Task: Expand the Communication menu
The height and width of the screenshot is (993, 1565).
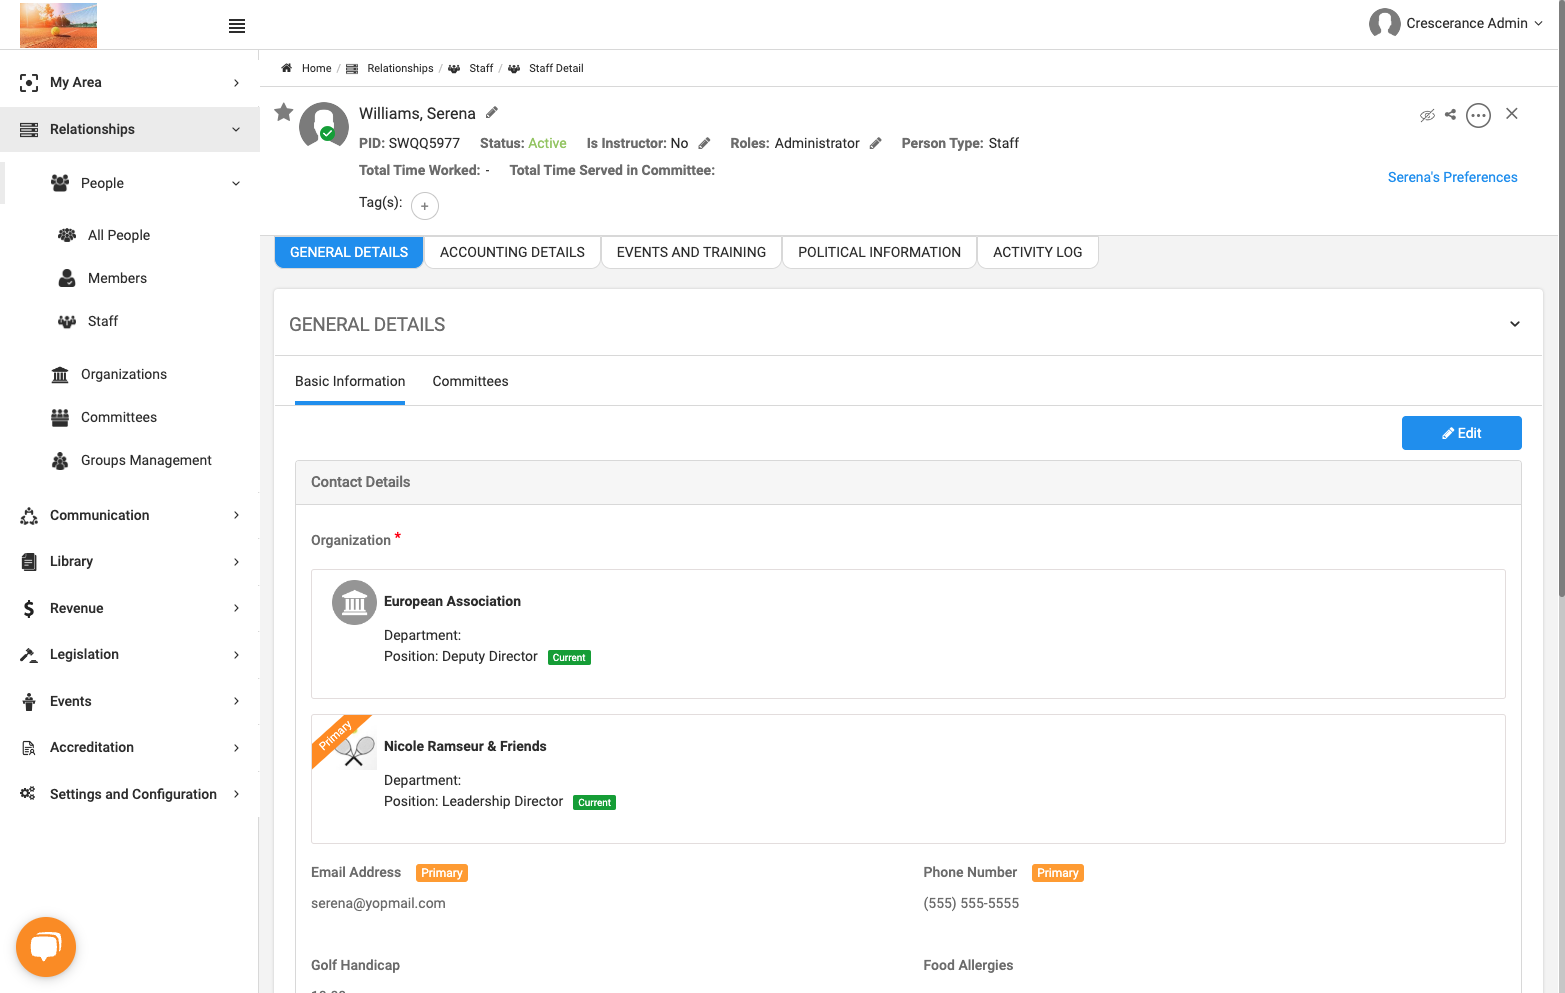Action: pyautogui.click(x=130, y=515)
